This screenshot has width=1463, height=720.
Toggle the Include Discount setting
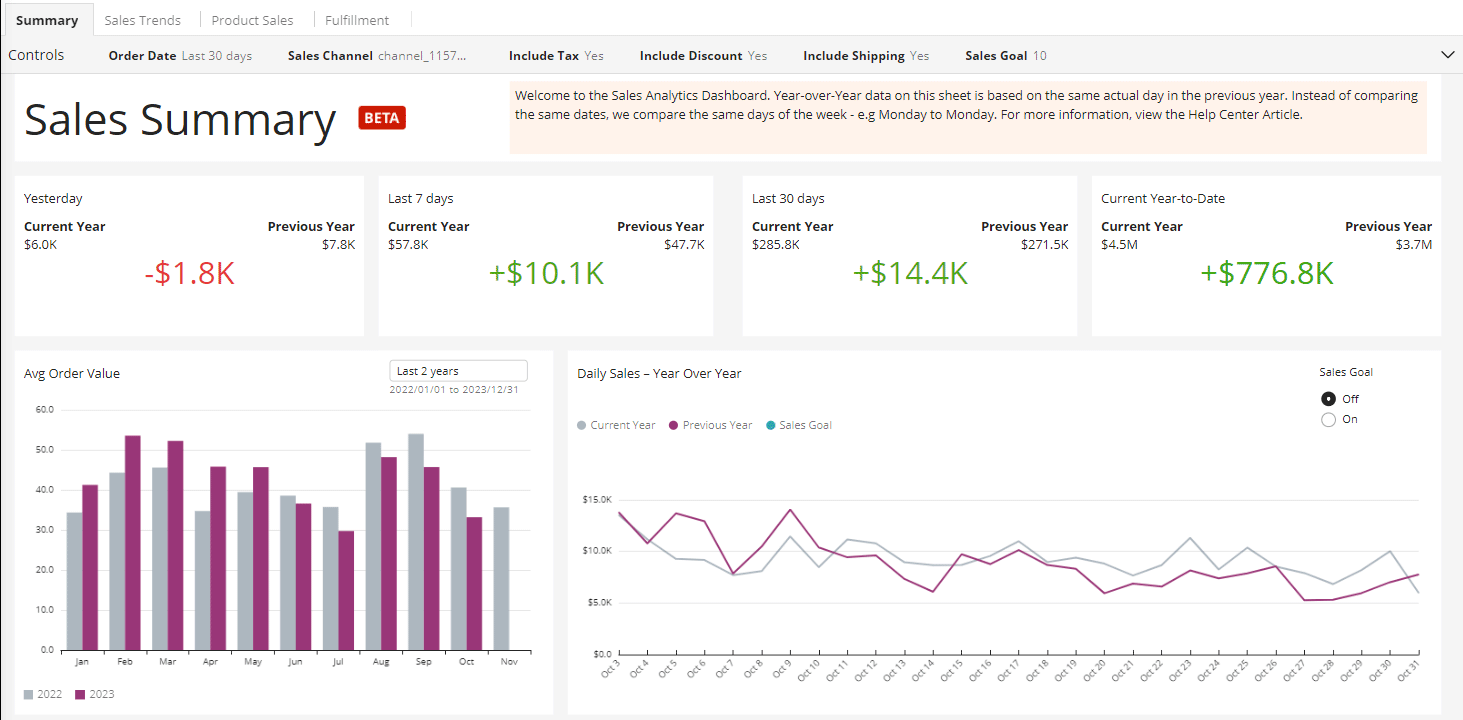pyautogui.click(x=703, y=55)
